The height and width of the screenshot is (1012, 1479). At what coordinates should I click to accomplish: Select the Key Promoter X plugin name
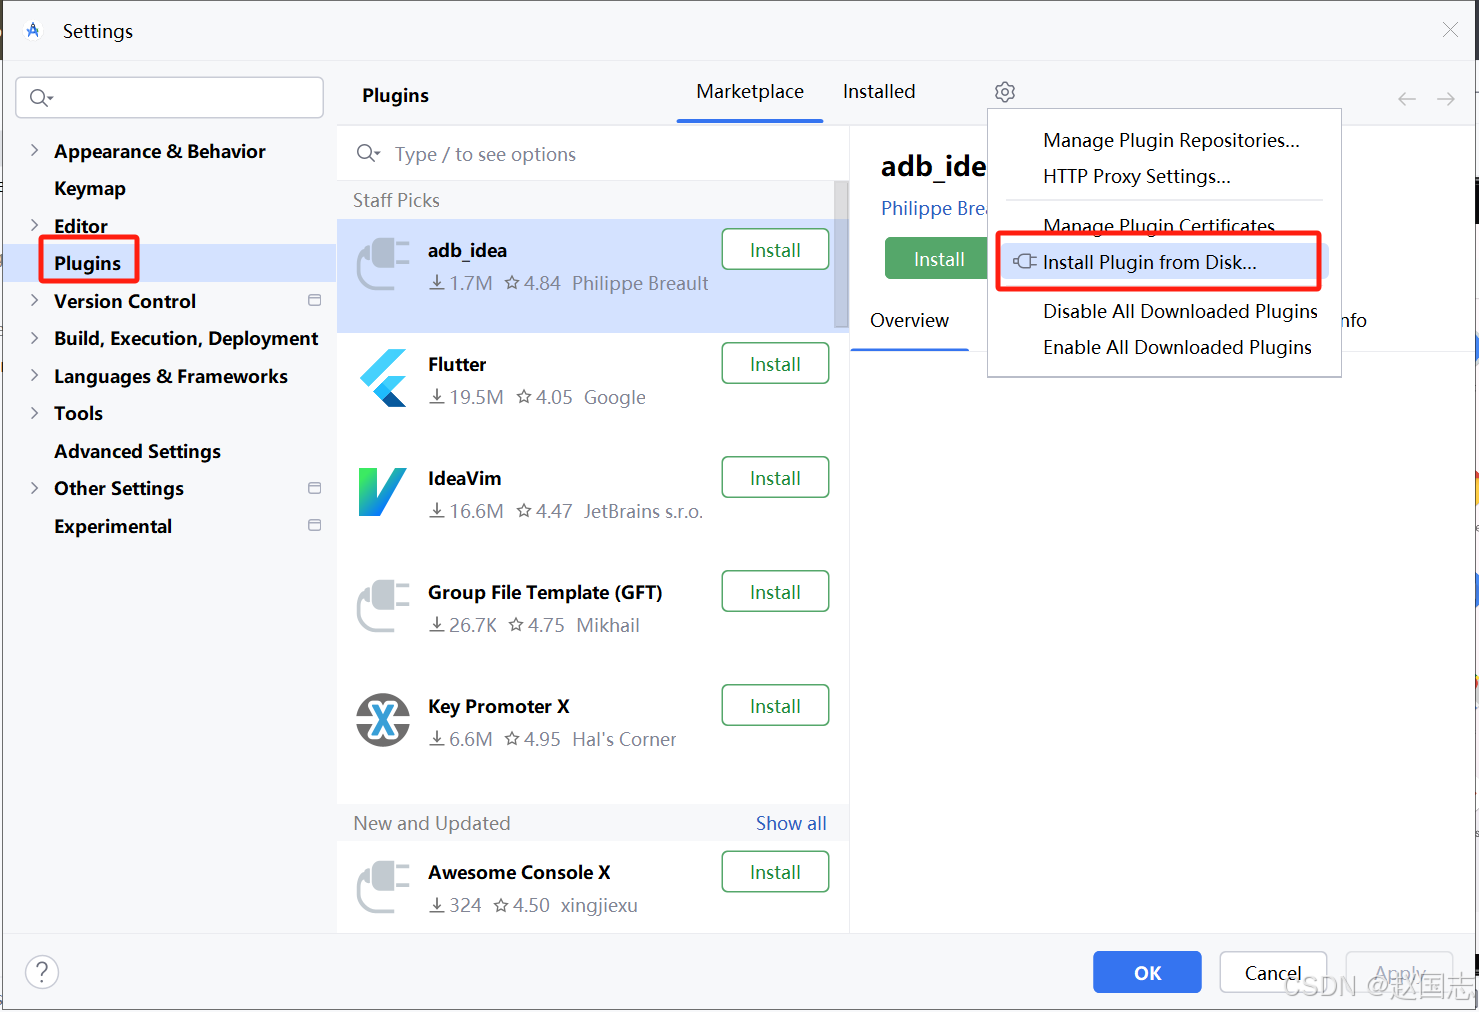[499, 706]
